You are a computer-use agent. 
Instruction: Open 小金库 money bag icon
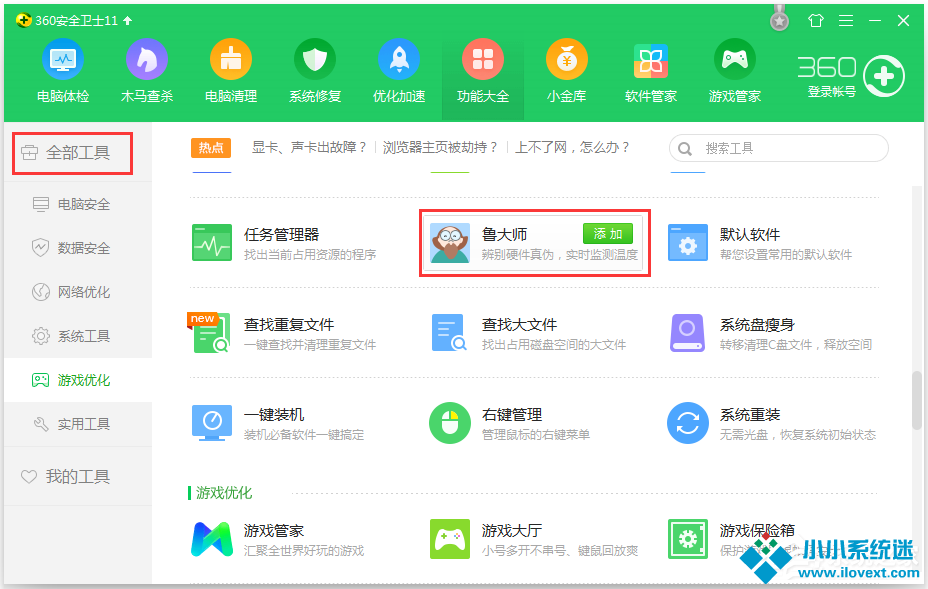[x=567, y=60]
